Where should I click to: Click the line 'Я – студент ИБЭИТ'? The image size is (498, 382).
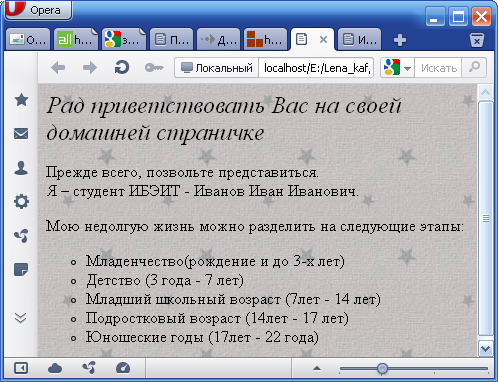click(x=114, y=192)
